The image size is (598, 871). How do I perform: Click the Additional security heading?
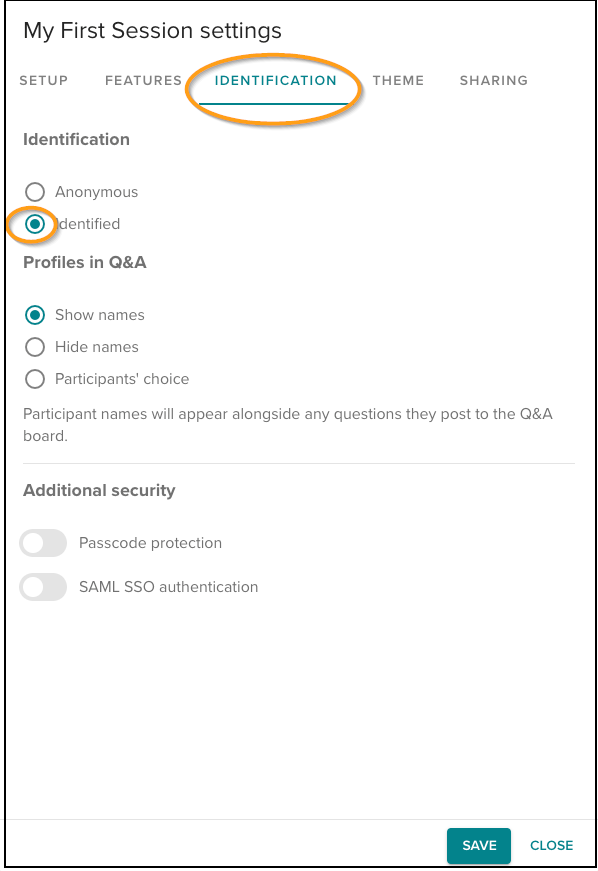[99, 490]
